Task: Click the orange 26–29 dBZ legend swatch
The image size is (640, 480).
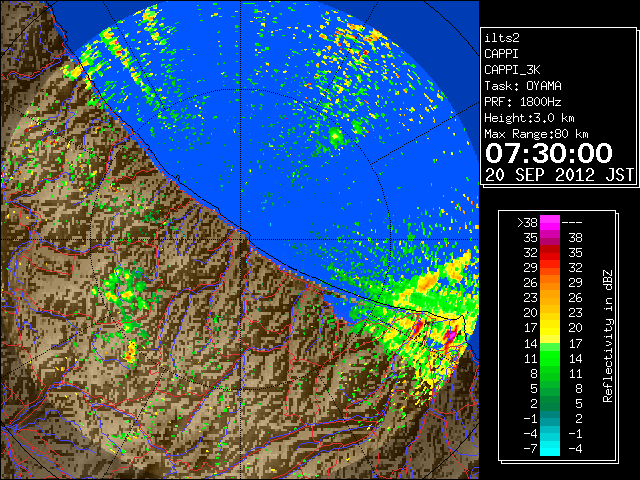Action: pos(550,282)
